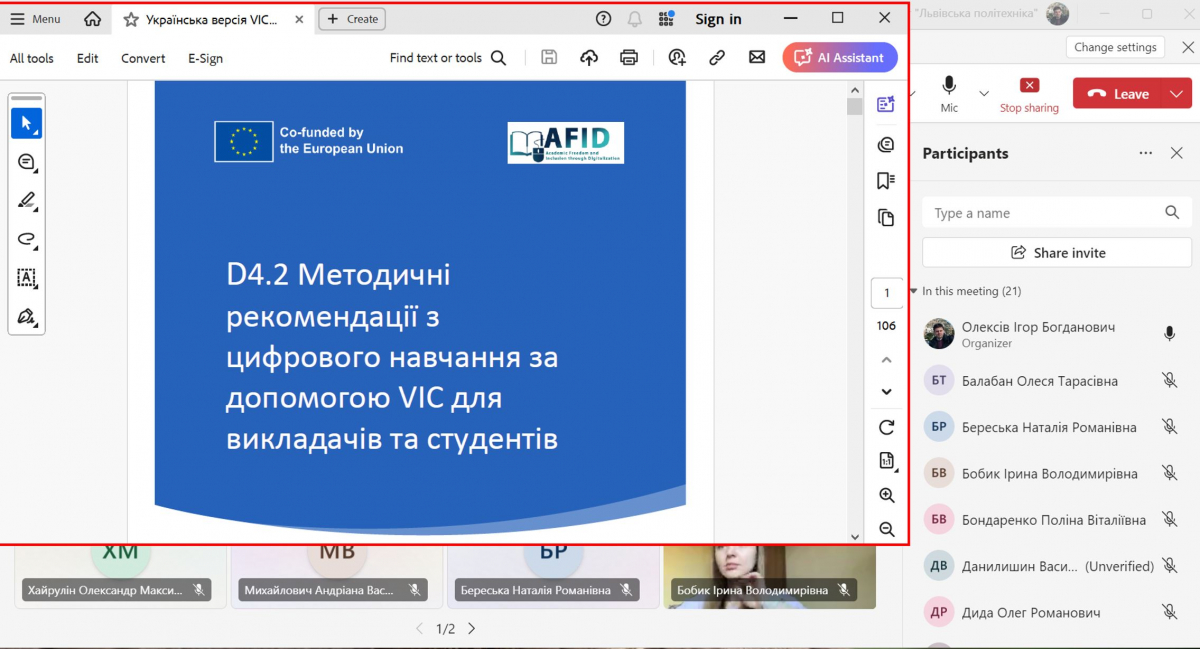Toggle your Mic in the meeting controls
Screen dimensions: 1200x649
click(949, 88)
